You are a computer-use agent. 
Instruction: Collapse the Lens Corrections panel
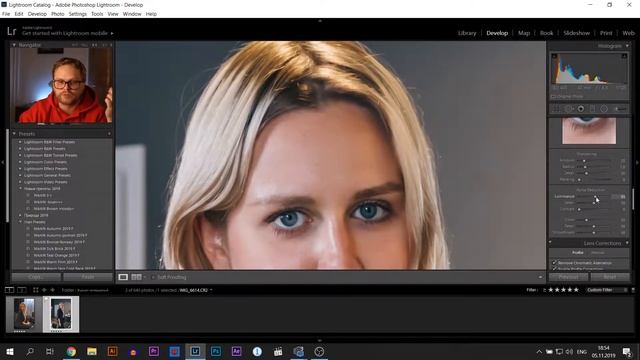(627, 243)
